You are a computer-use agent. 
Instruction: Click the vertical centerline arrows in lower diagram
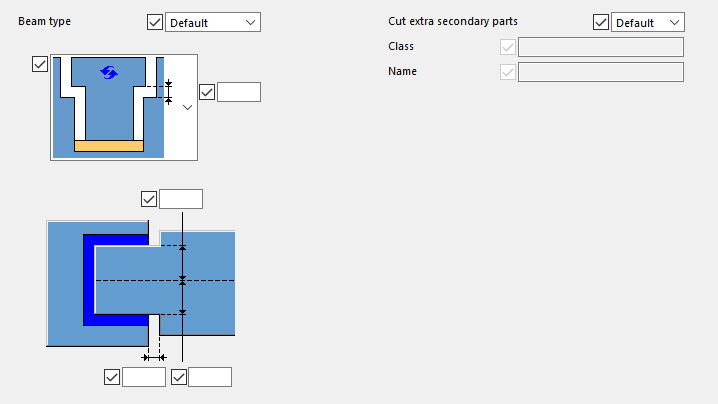pyautogui.click(x=182, y=280)
